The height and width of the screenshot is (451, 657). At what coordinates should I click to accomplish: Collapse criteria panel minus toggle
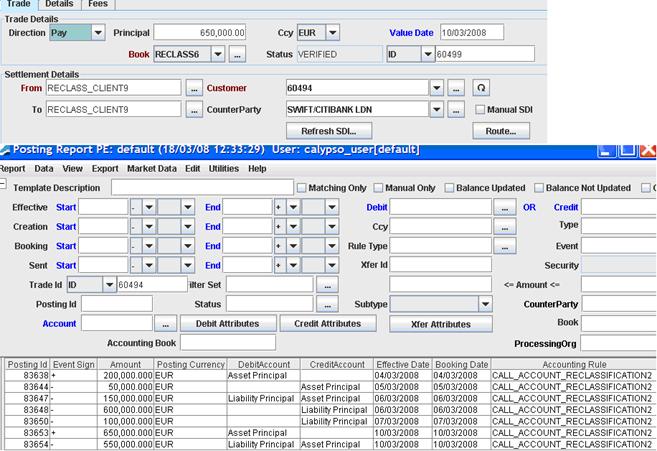3,183
